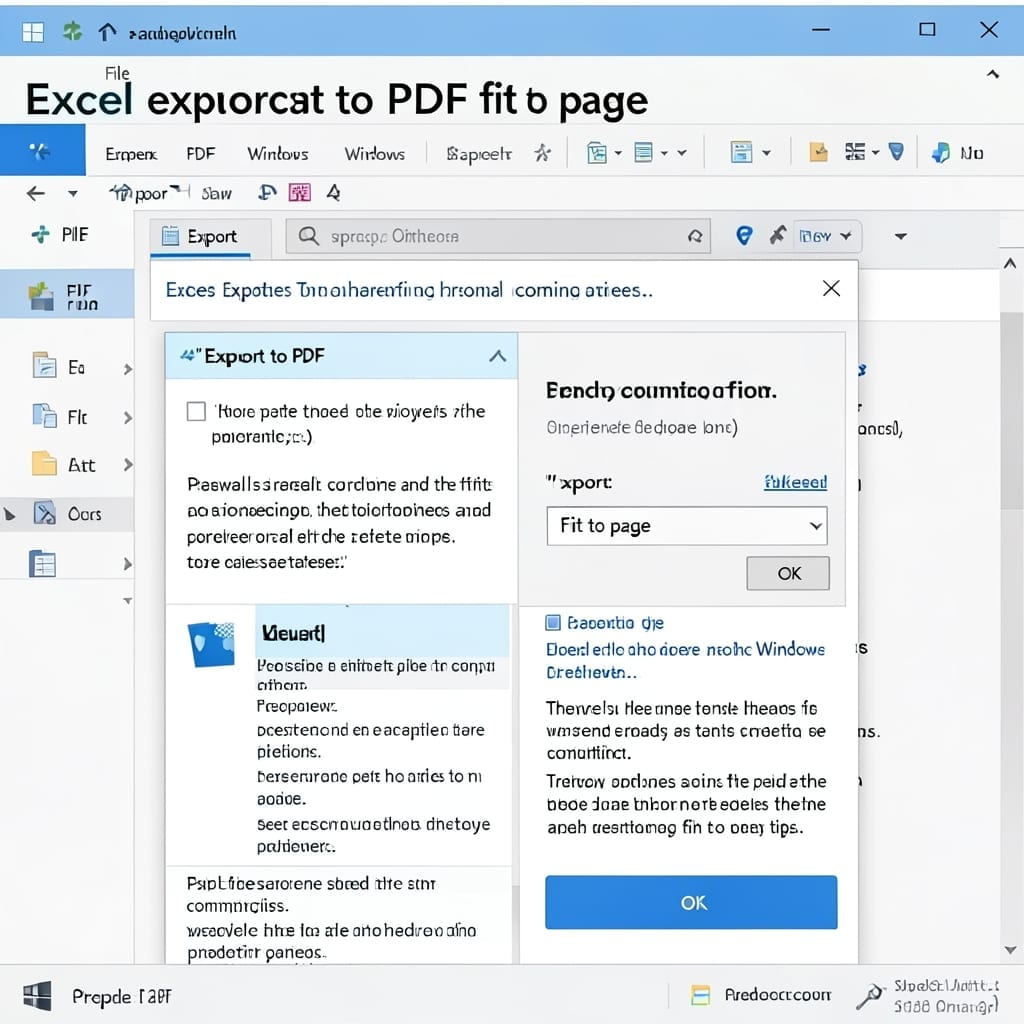Click the list layout icon in ribbon

(x=855, y=152)
